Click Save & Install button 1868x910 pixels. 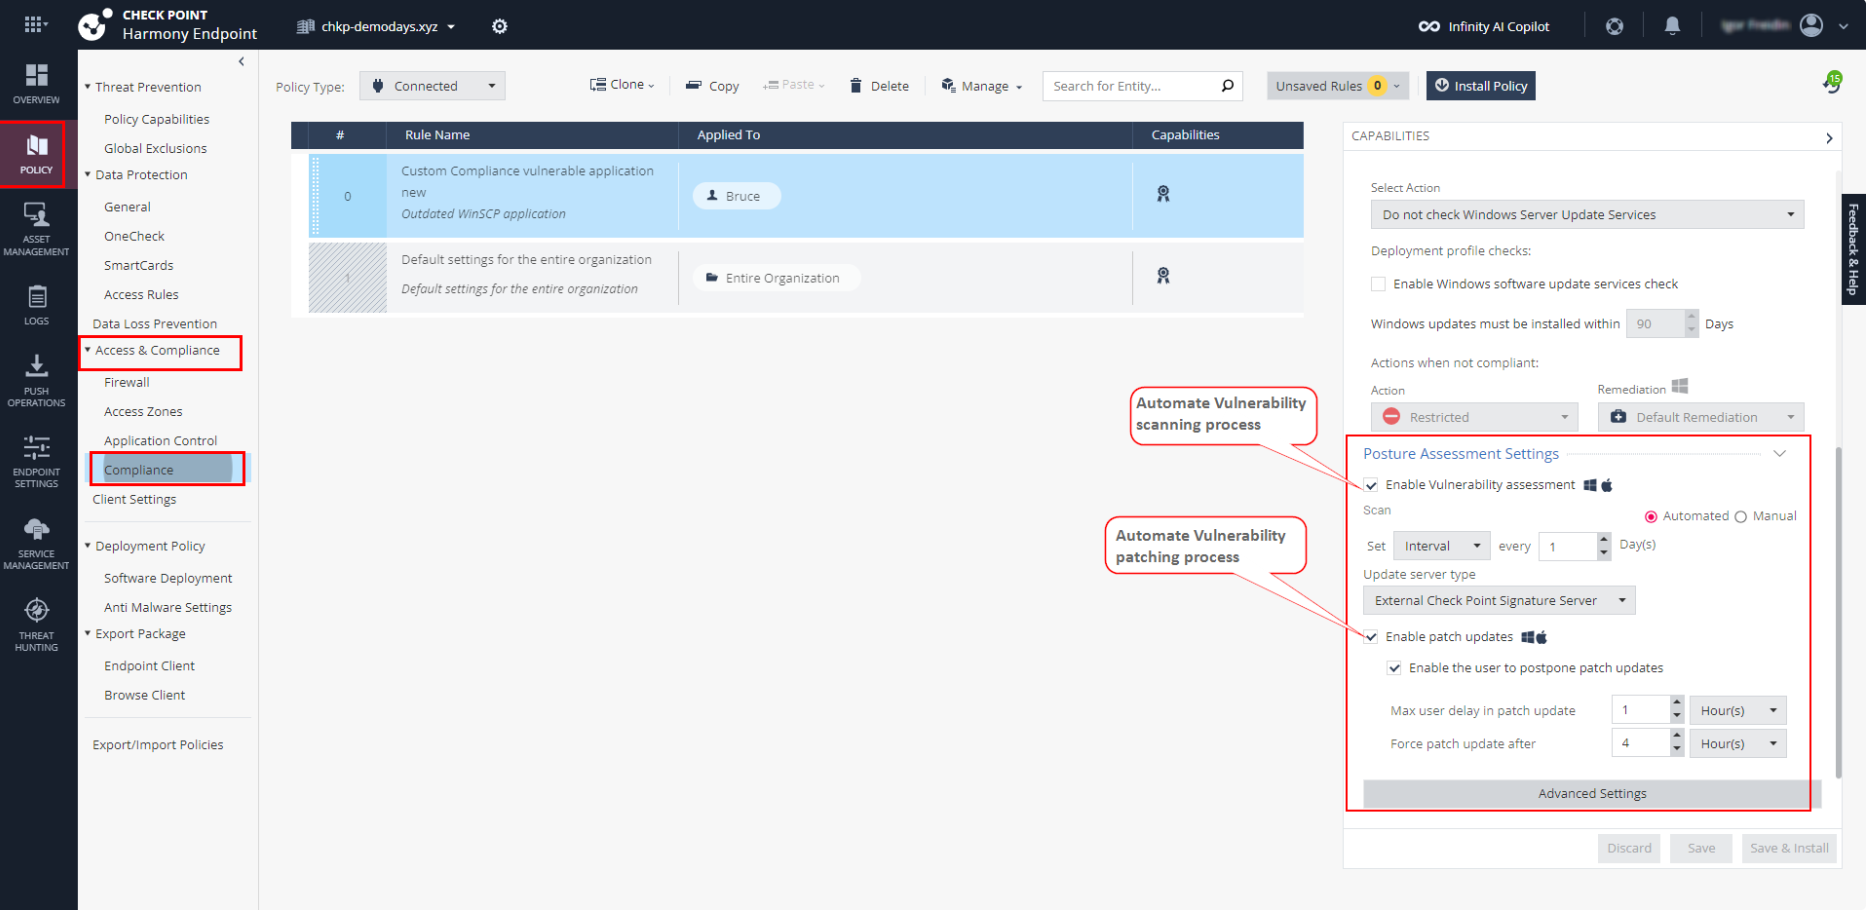[x=1789, y=848]
